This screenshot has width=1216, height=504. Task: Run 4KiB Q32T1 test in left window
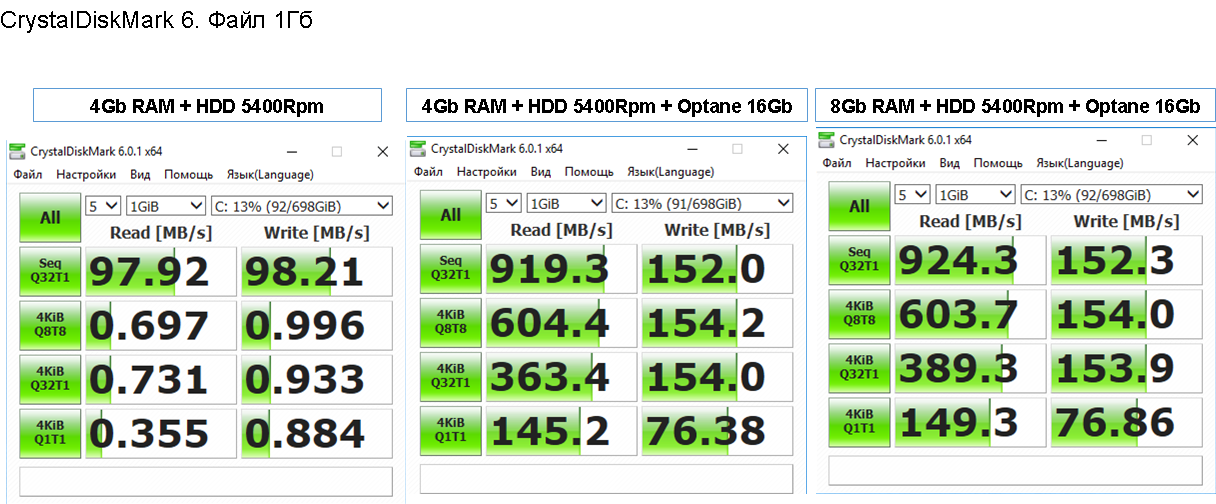tap(50, 379)
